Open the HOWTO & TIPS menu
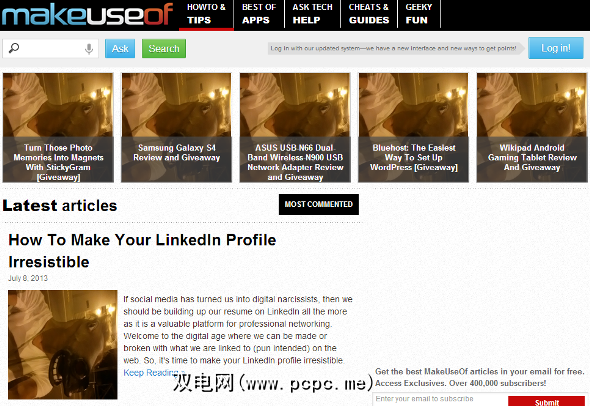590x406 pixels. click(x=206, y=14)
